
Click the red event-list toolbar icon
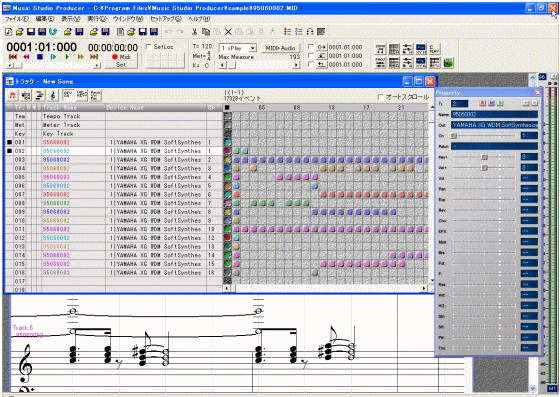[288, 32]
